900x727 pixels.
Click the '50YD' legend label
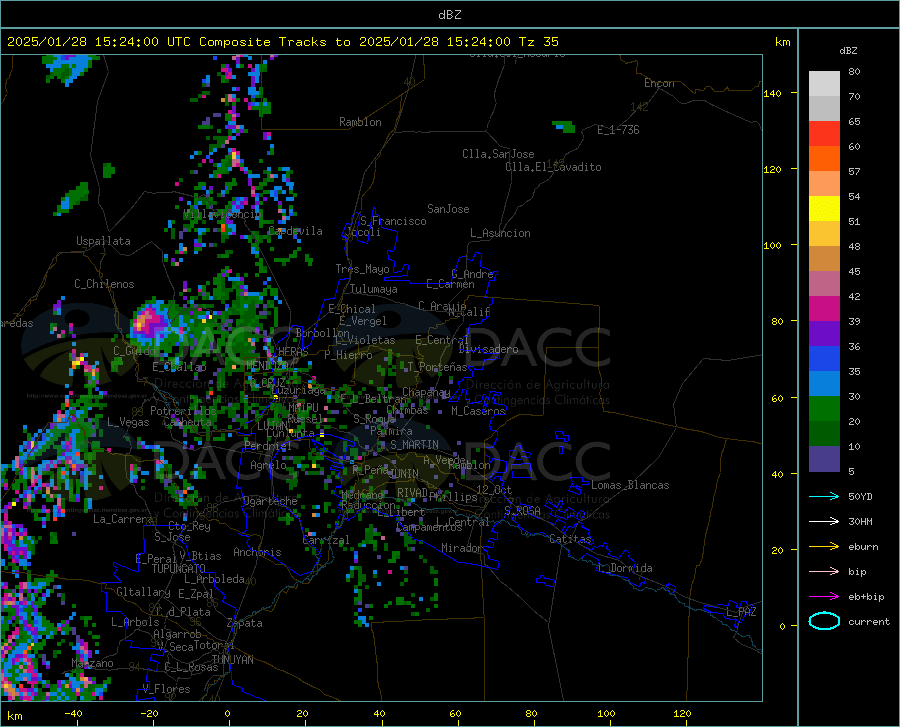pyautogui.click(x=860, y=496)
